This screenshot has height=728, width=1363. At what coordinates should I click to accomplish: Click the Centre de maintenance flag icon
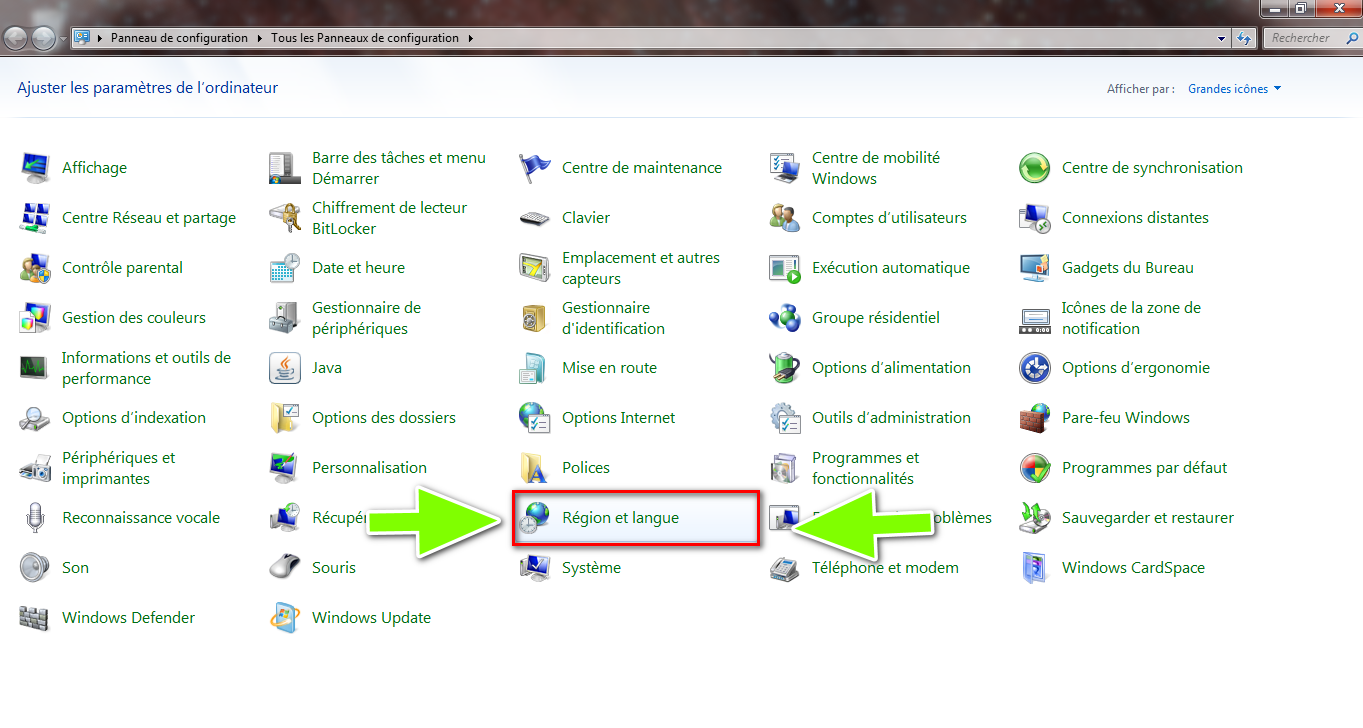tap(535, 168)
